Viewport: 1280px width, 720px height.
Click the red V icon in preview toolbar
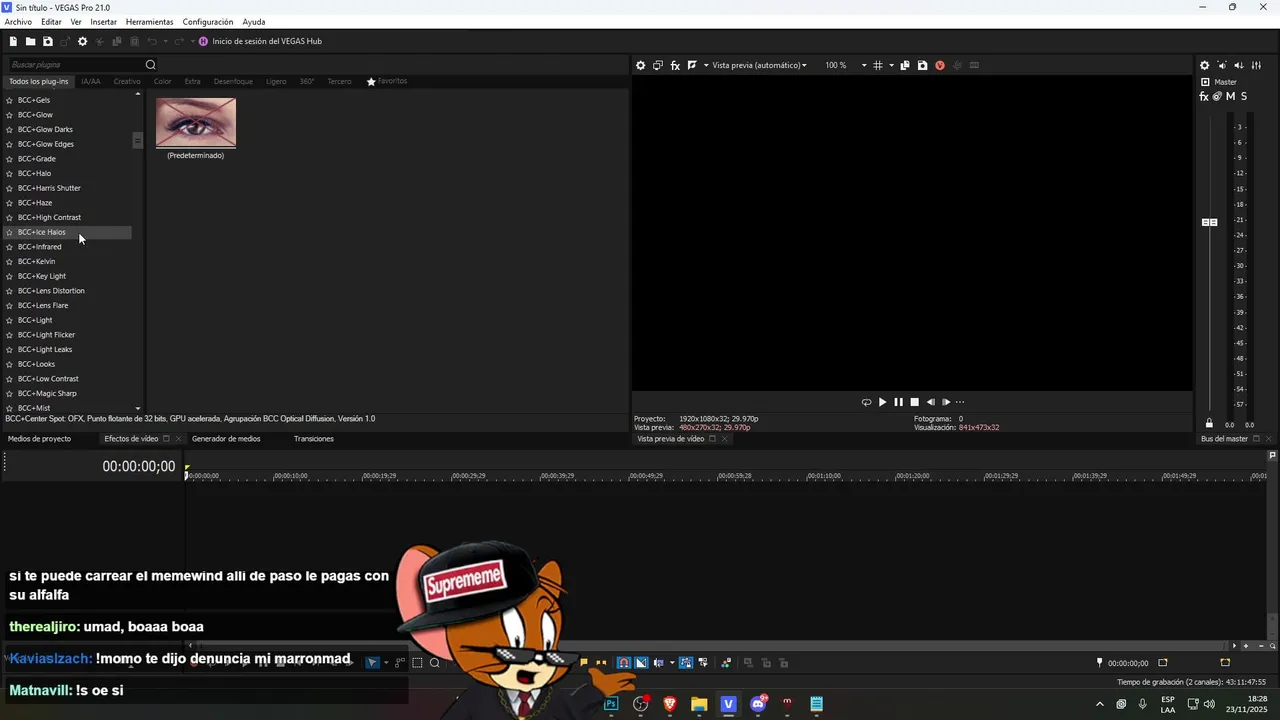[940, 65]
